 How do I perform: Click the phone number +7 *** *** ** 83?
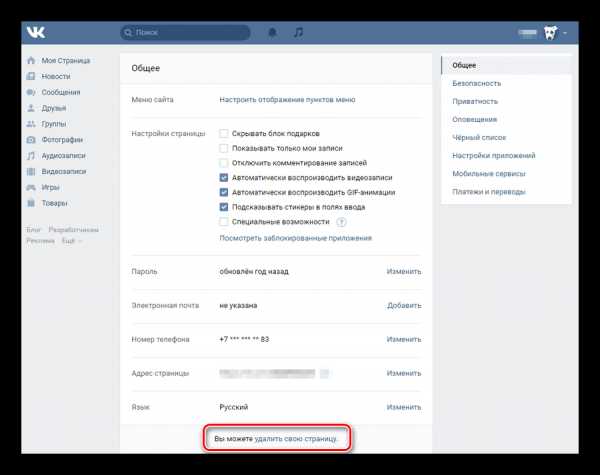[x=244, y=339]
